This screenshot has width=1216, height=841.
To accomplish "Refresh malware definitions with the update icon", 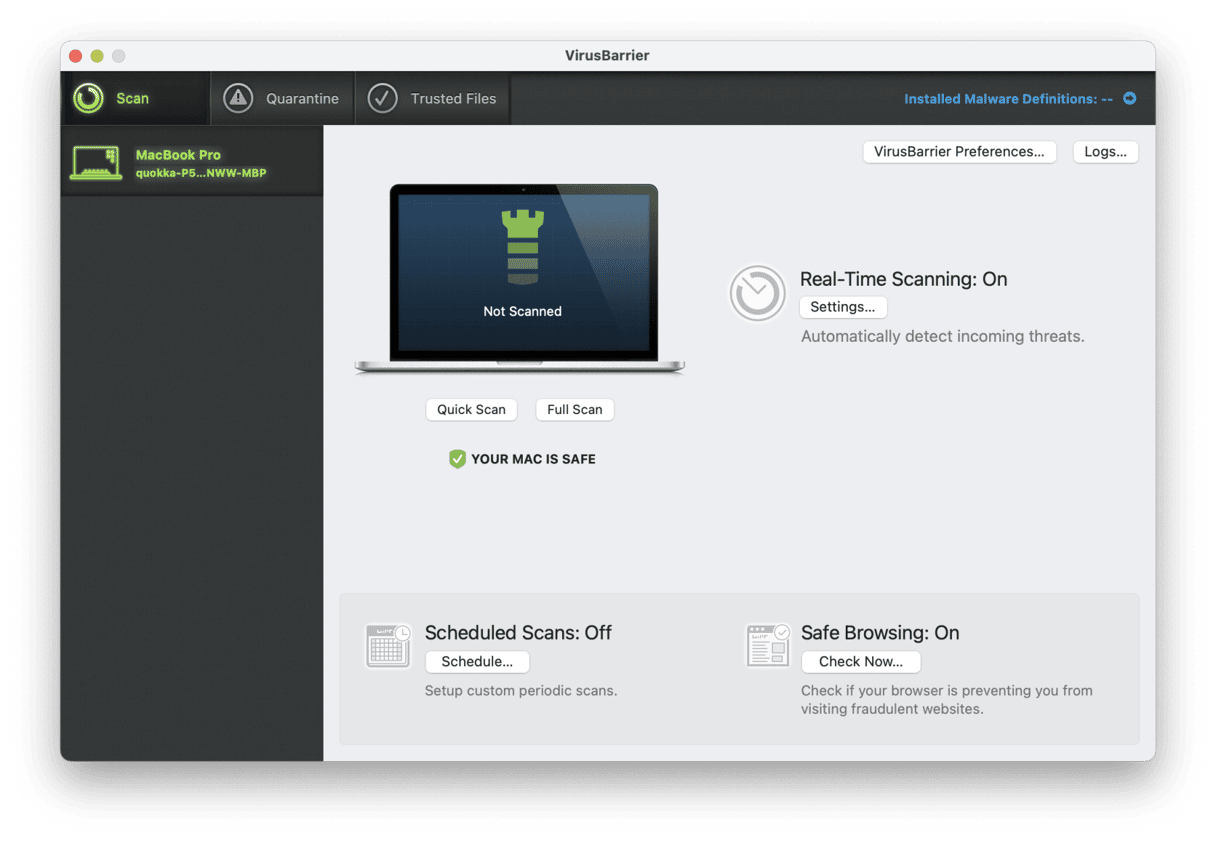I will click(x=1131, y=98).
